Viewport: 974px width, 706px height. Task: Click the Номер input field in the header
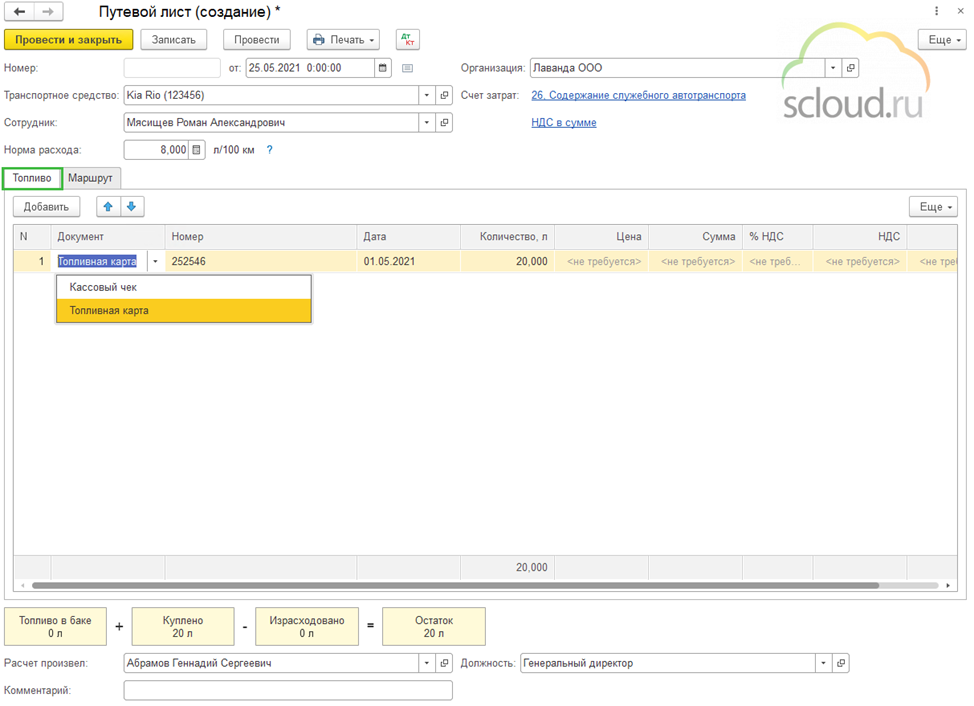(172, 68)
